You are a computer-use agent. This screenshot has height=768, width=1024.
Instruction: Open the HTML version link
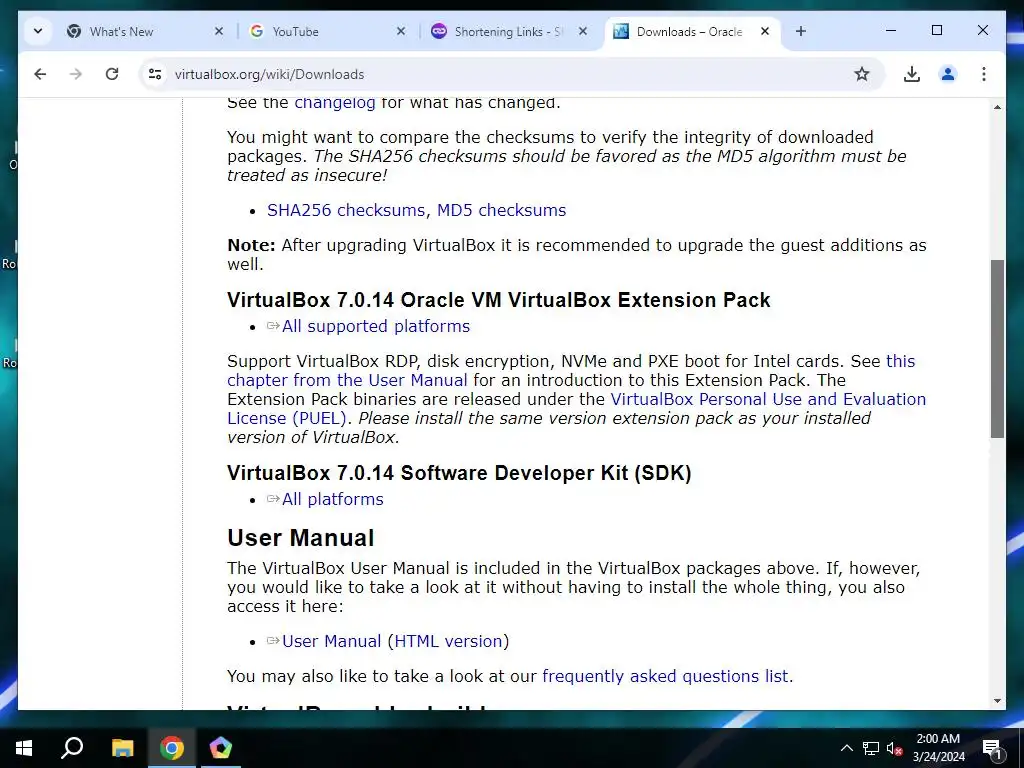[448, 641]
